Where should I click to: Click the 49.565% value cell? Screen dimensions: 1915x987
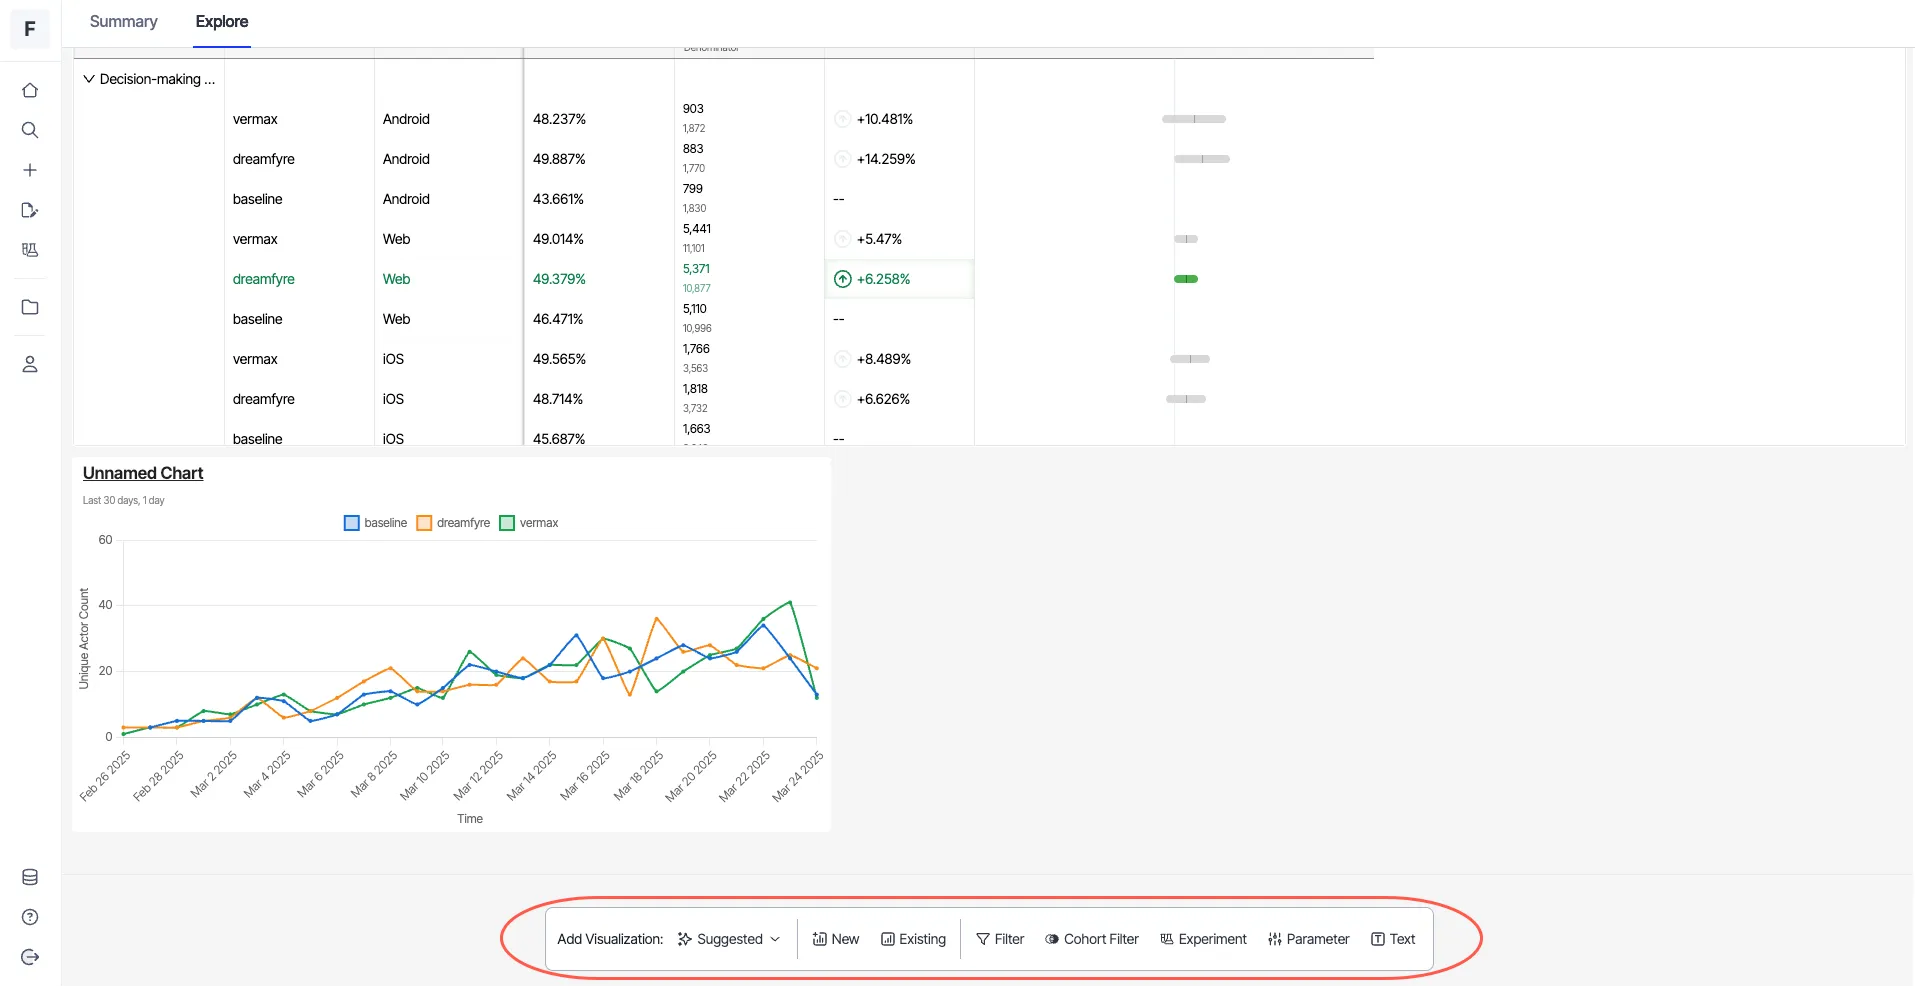pos(559,359)
